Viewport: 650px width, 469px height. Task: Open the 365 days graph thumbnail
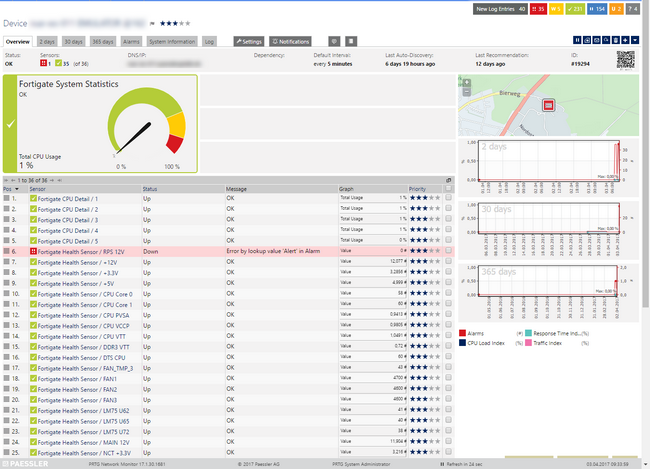coord(548,292)
